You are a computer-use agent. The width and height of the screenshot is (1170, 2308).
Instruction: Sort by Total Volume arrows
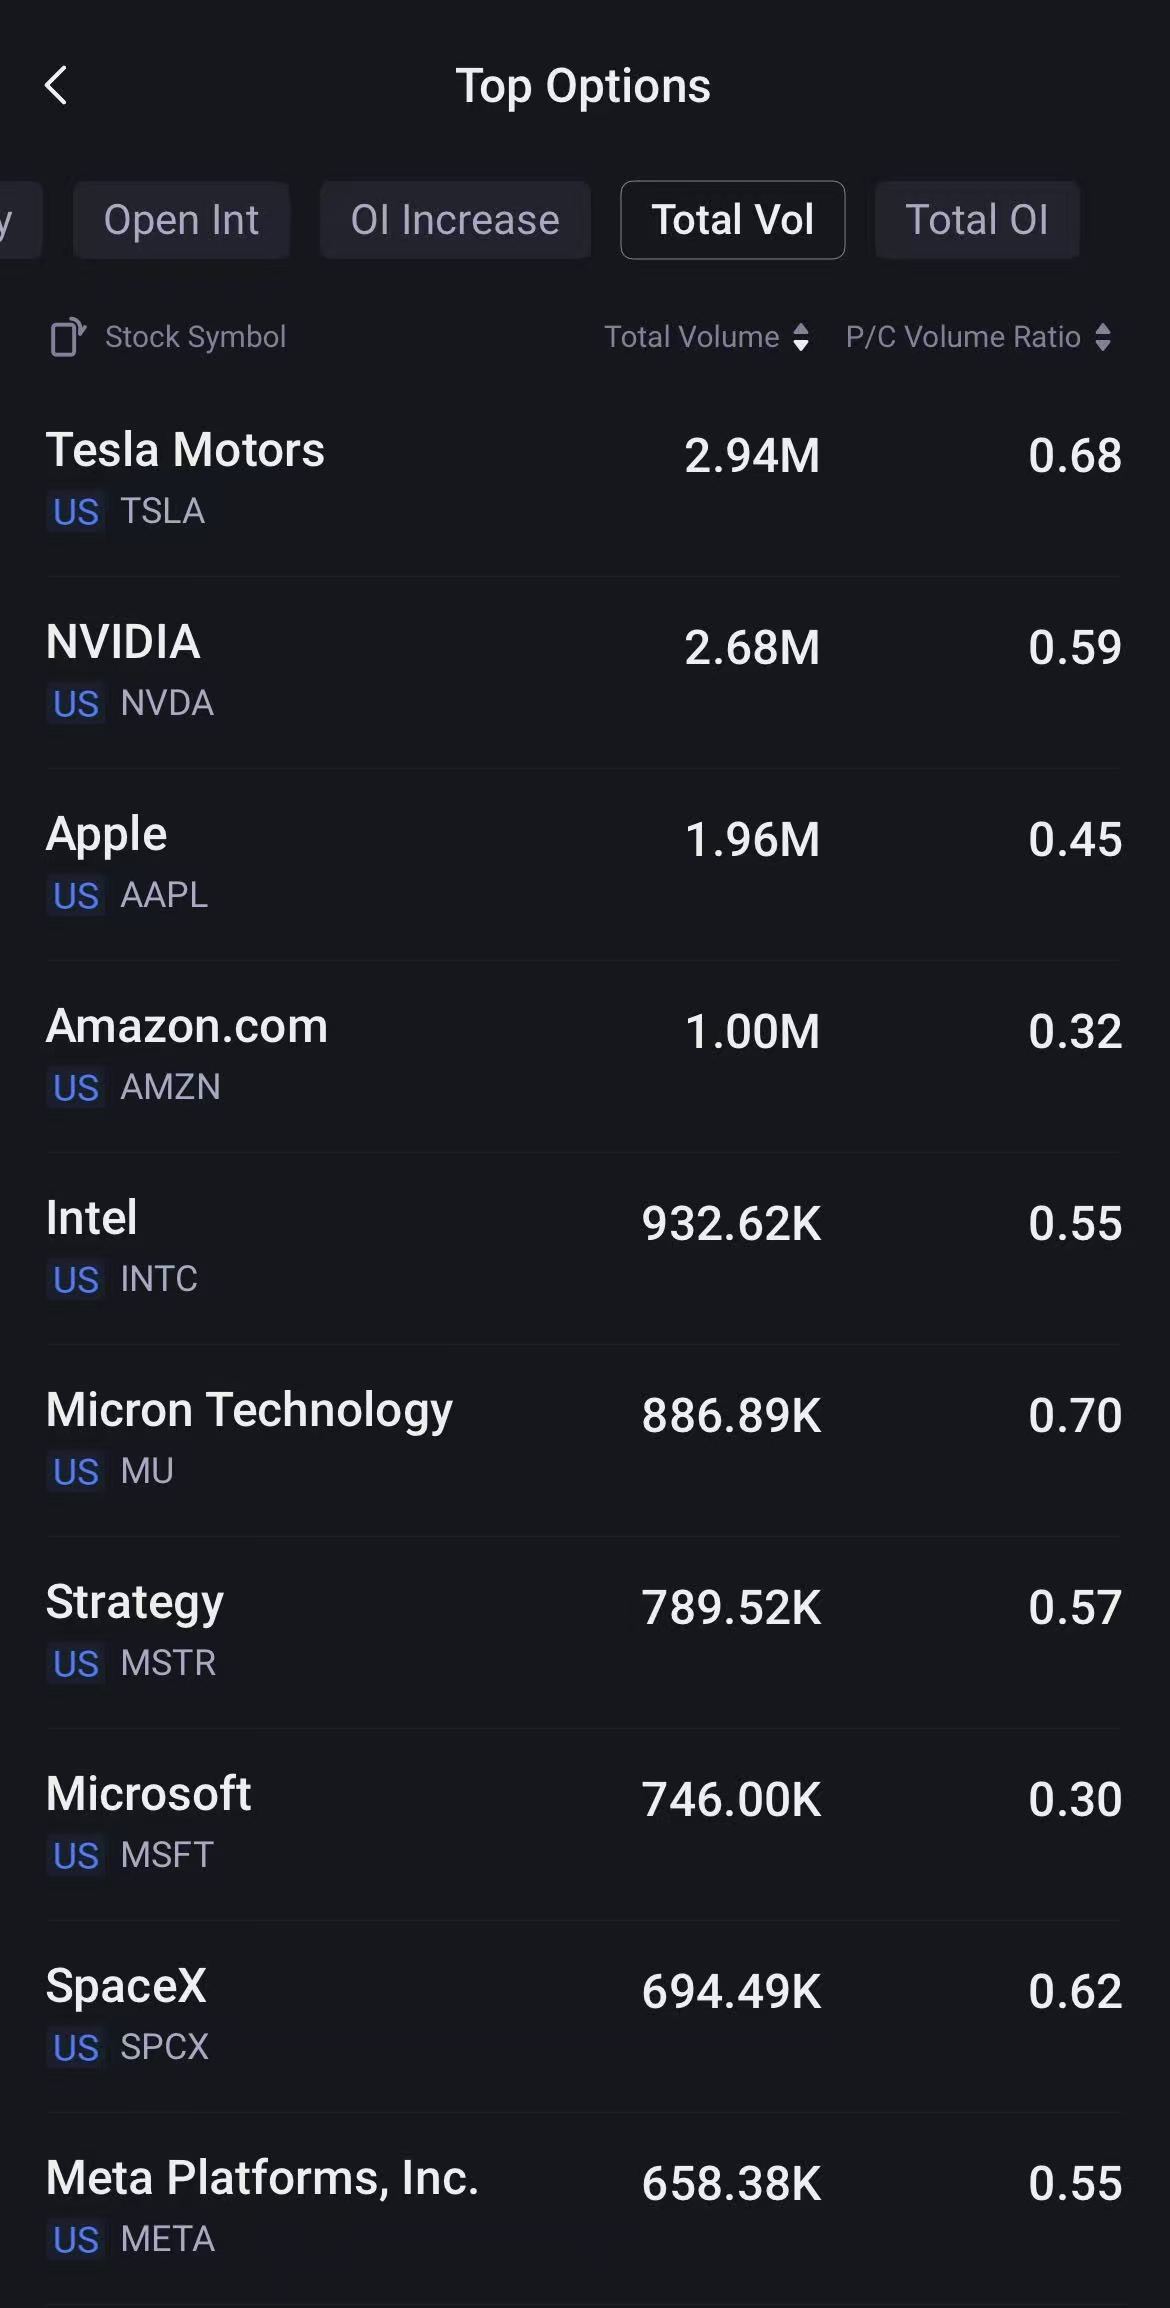tap(801, 337)
